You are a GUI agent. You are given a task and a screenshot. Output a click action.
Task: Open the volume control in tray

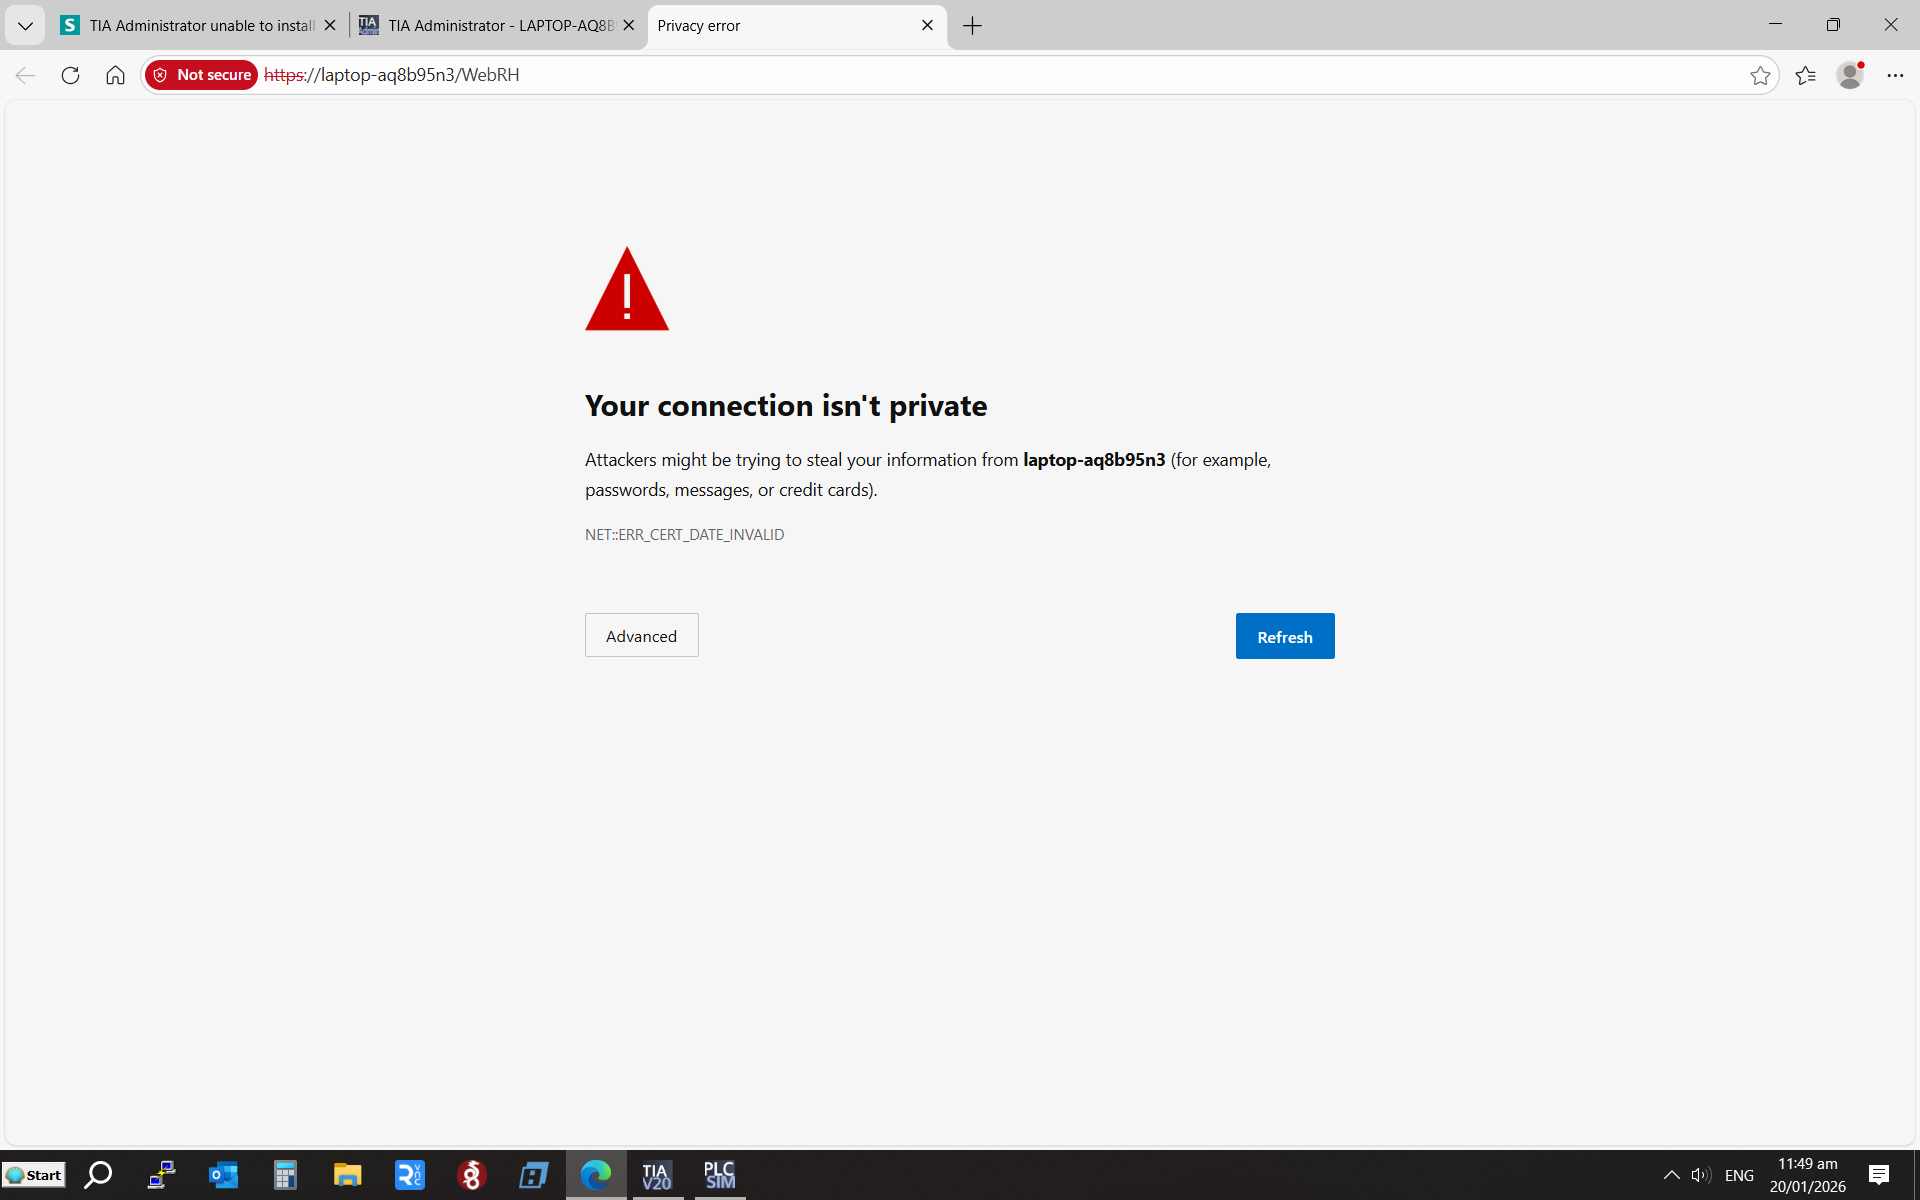point(1700,1175)
